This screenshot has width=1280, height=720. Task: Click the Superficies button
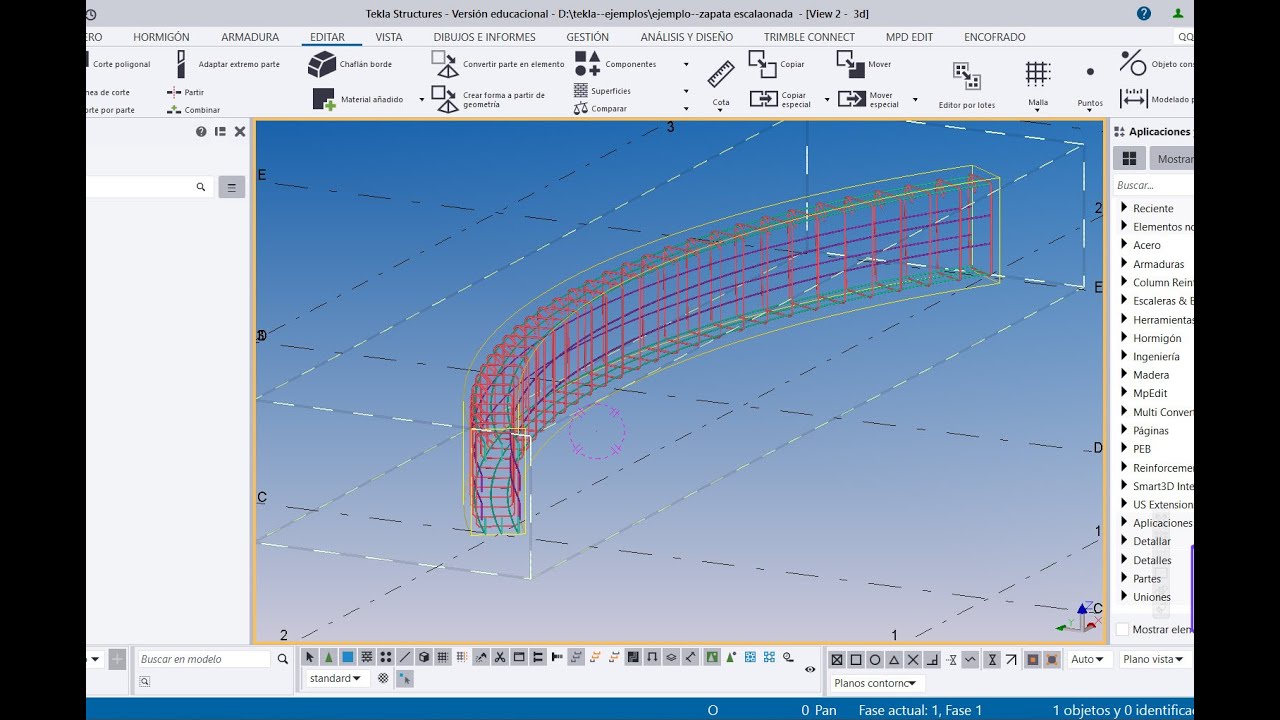click(x=602, y=91)
